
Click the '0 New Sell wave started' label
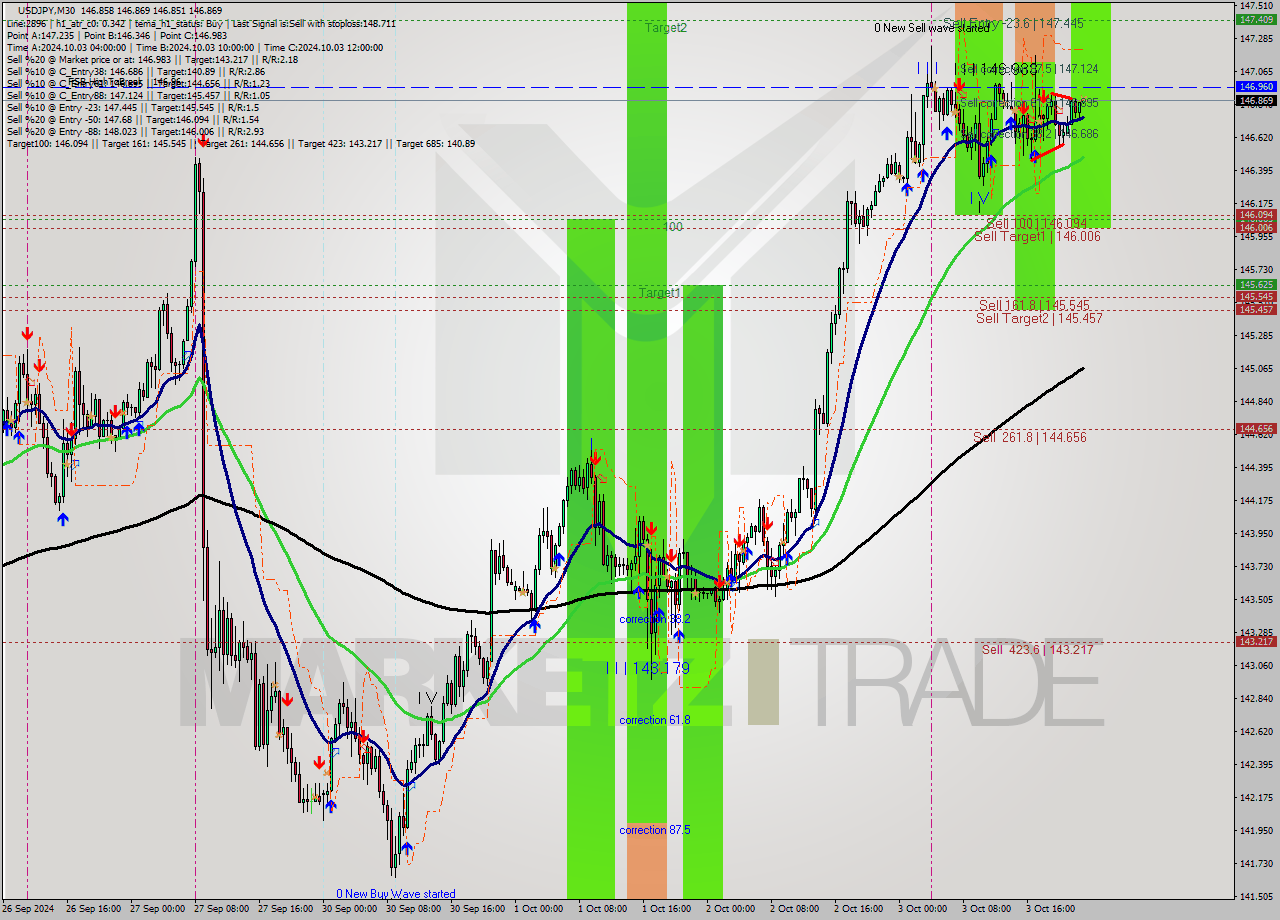pyautogui.click(x=931, y=28)
